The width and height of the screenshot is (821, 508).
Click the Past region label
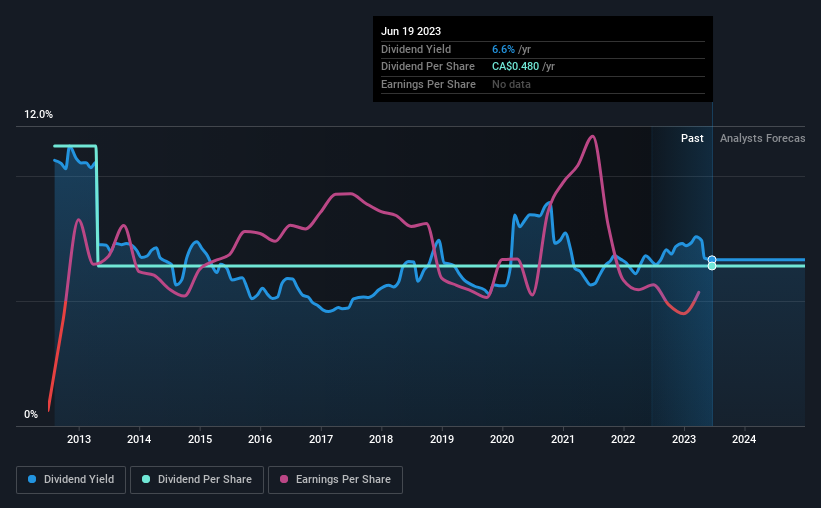click(x=692, y=138)
